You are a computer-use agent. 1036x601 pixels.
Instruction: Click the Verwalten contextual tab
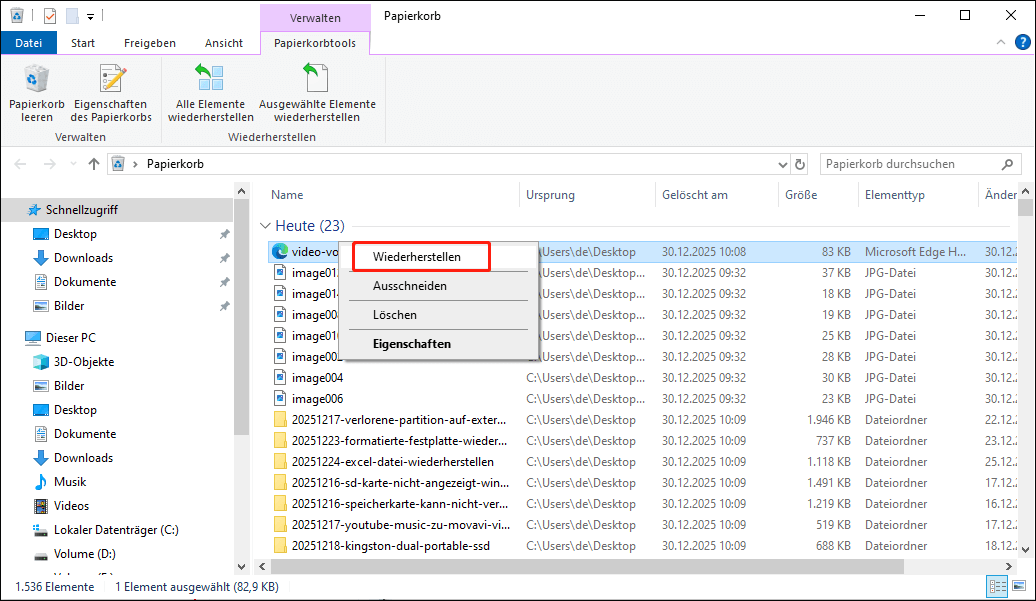point(315,18)
